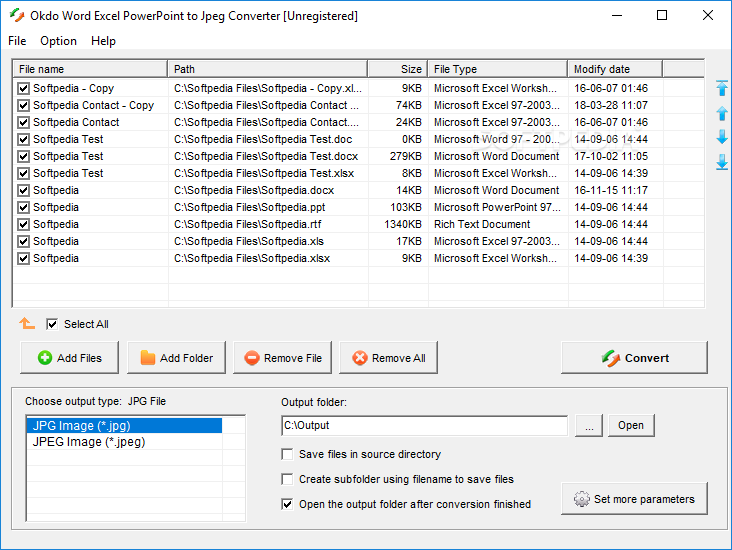Click the orange up-level arrow beside Select All
This screenshot has height=550, width=732.
(27, 323)
